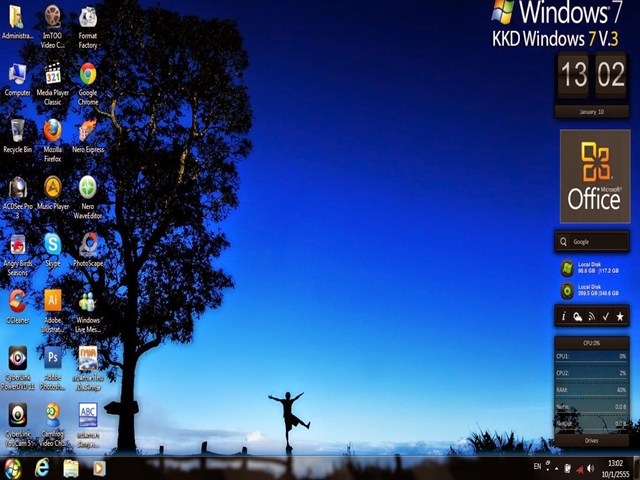Click the RAM 40% usage bar
This screenshot has height=480, width=640.
pyautogui.click(x=591, y=392)
